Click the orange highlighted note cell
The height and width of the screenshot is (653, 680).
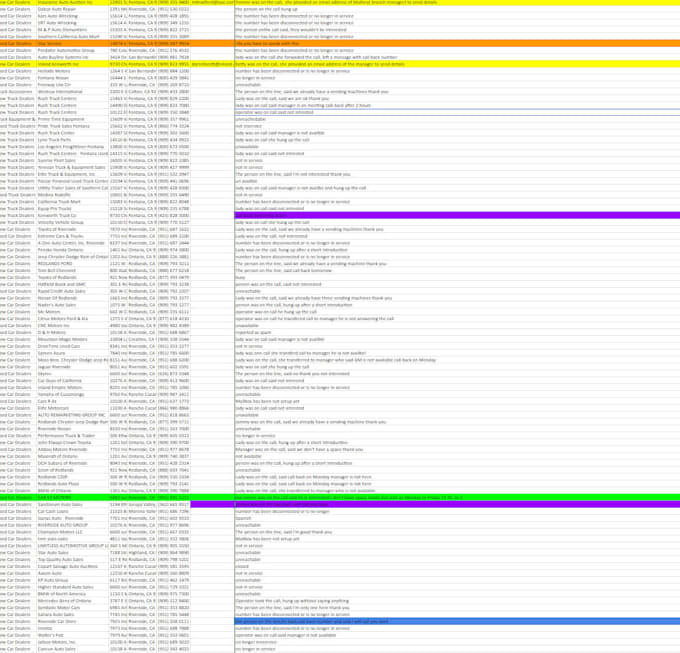[457, 44]
